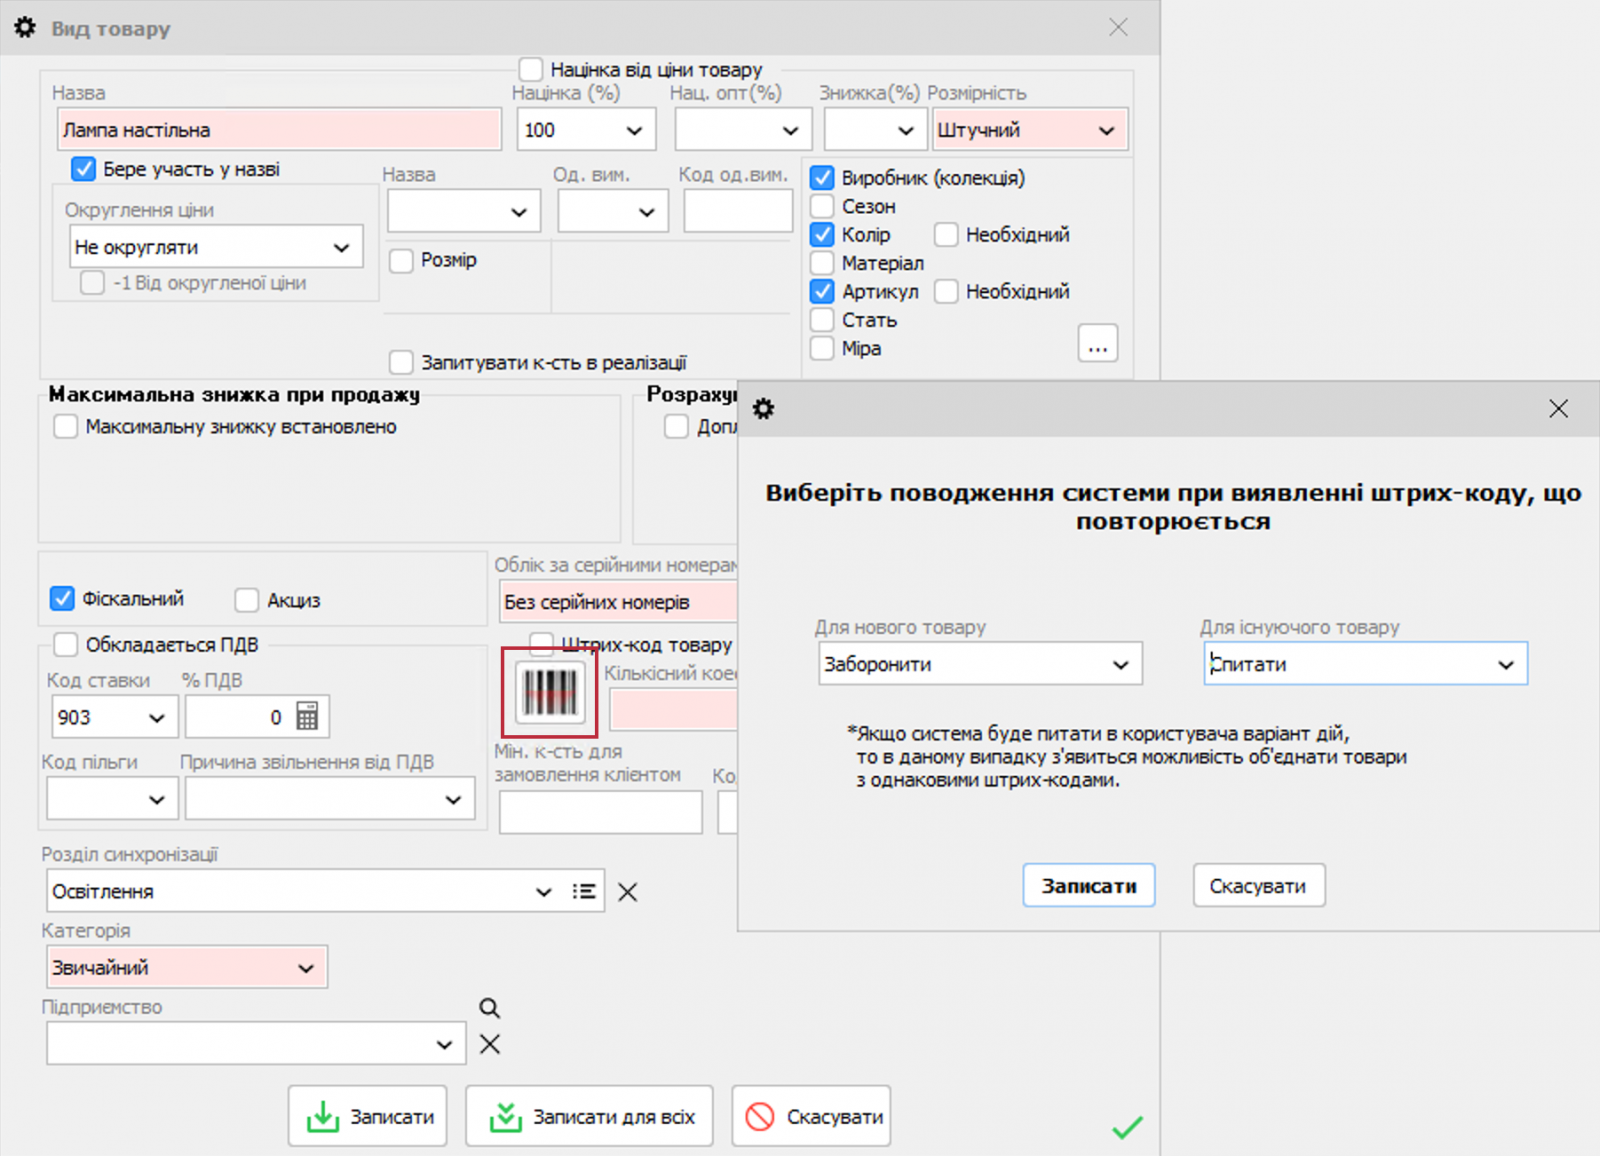Open the list selector beside Розділ синхронізації
Viewport: 1600px width, 1156px height.
click(584, 890)
